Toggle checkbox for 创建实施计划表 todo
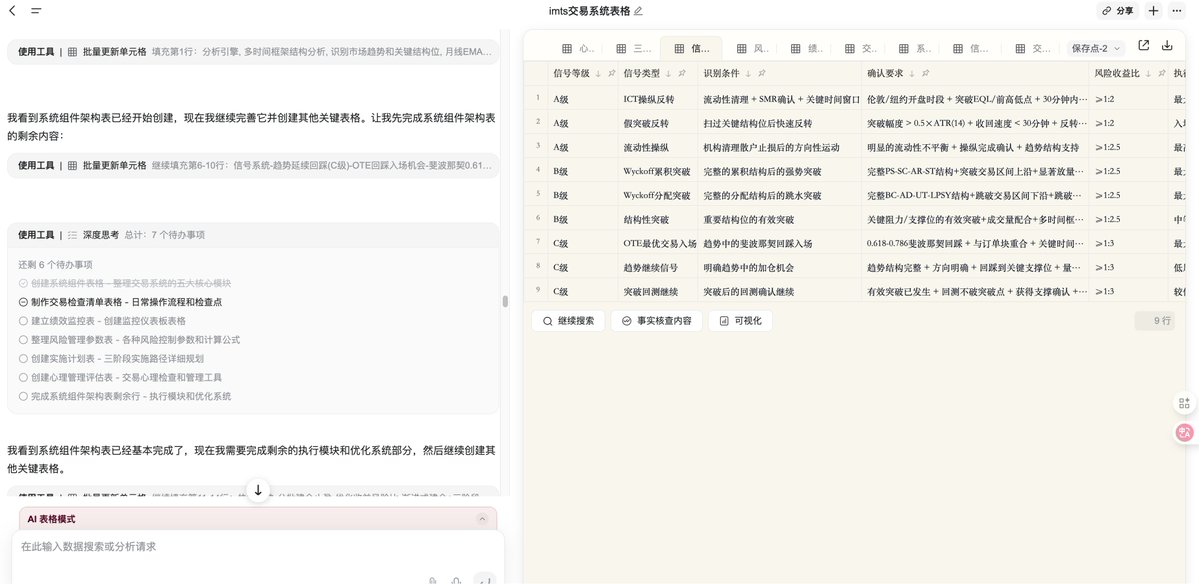The image size is (1199, 584). click(x=24, y=359)
